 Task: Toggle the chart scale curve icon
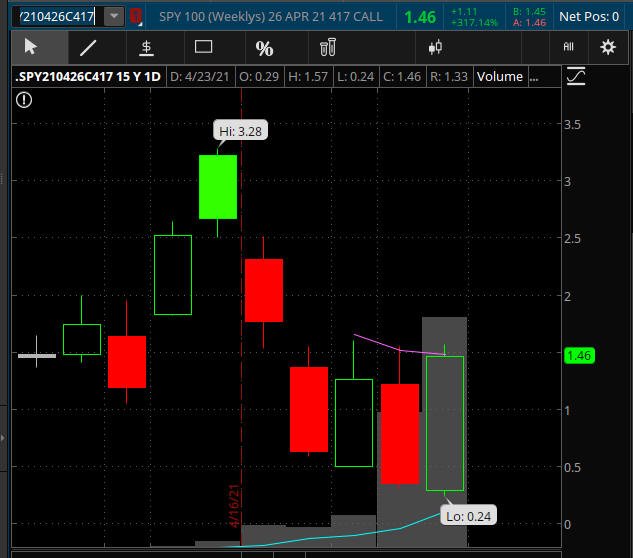pos(576,76)
